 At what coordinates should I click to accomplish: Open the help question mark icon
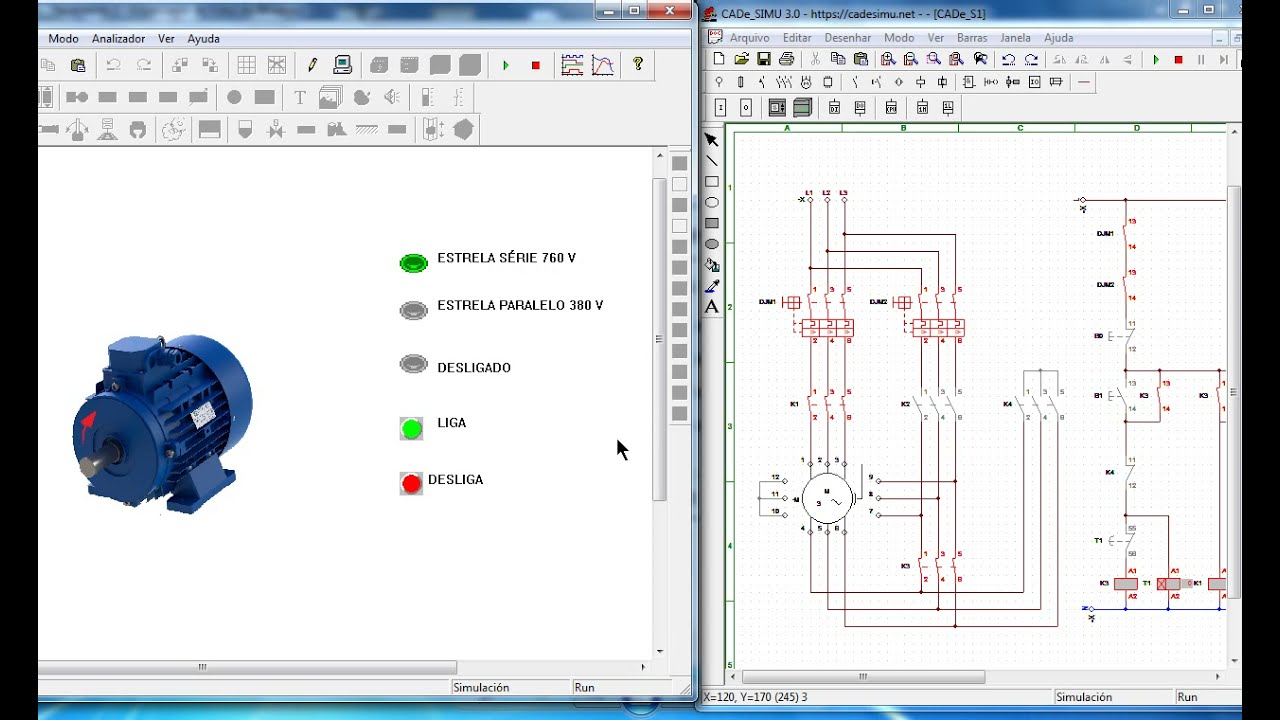[638, 65]
